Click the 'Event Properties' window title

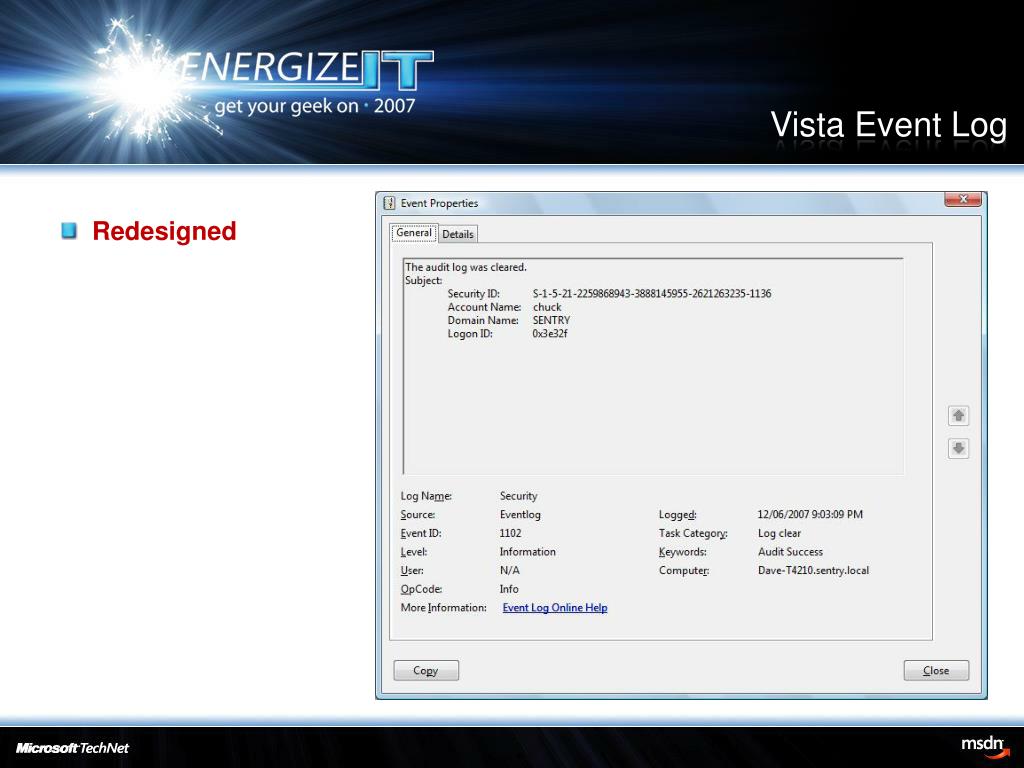(x=439, y=203)
